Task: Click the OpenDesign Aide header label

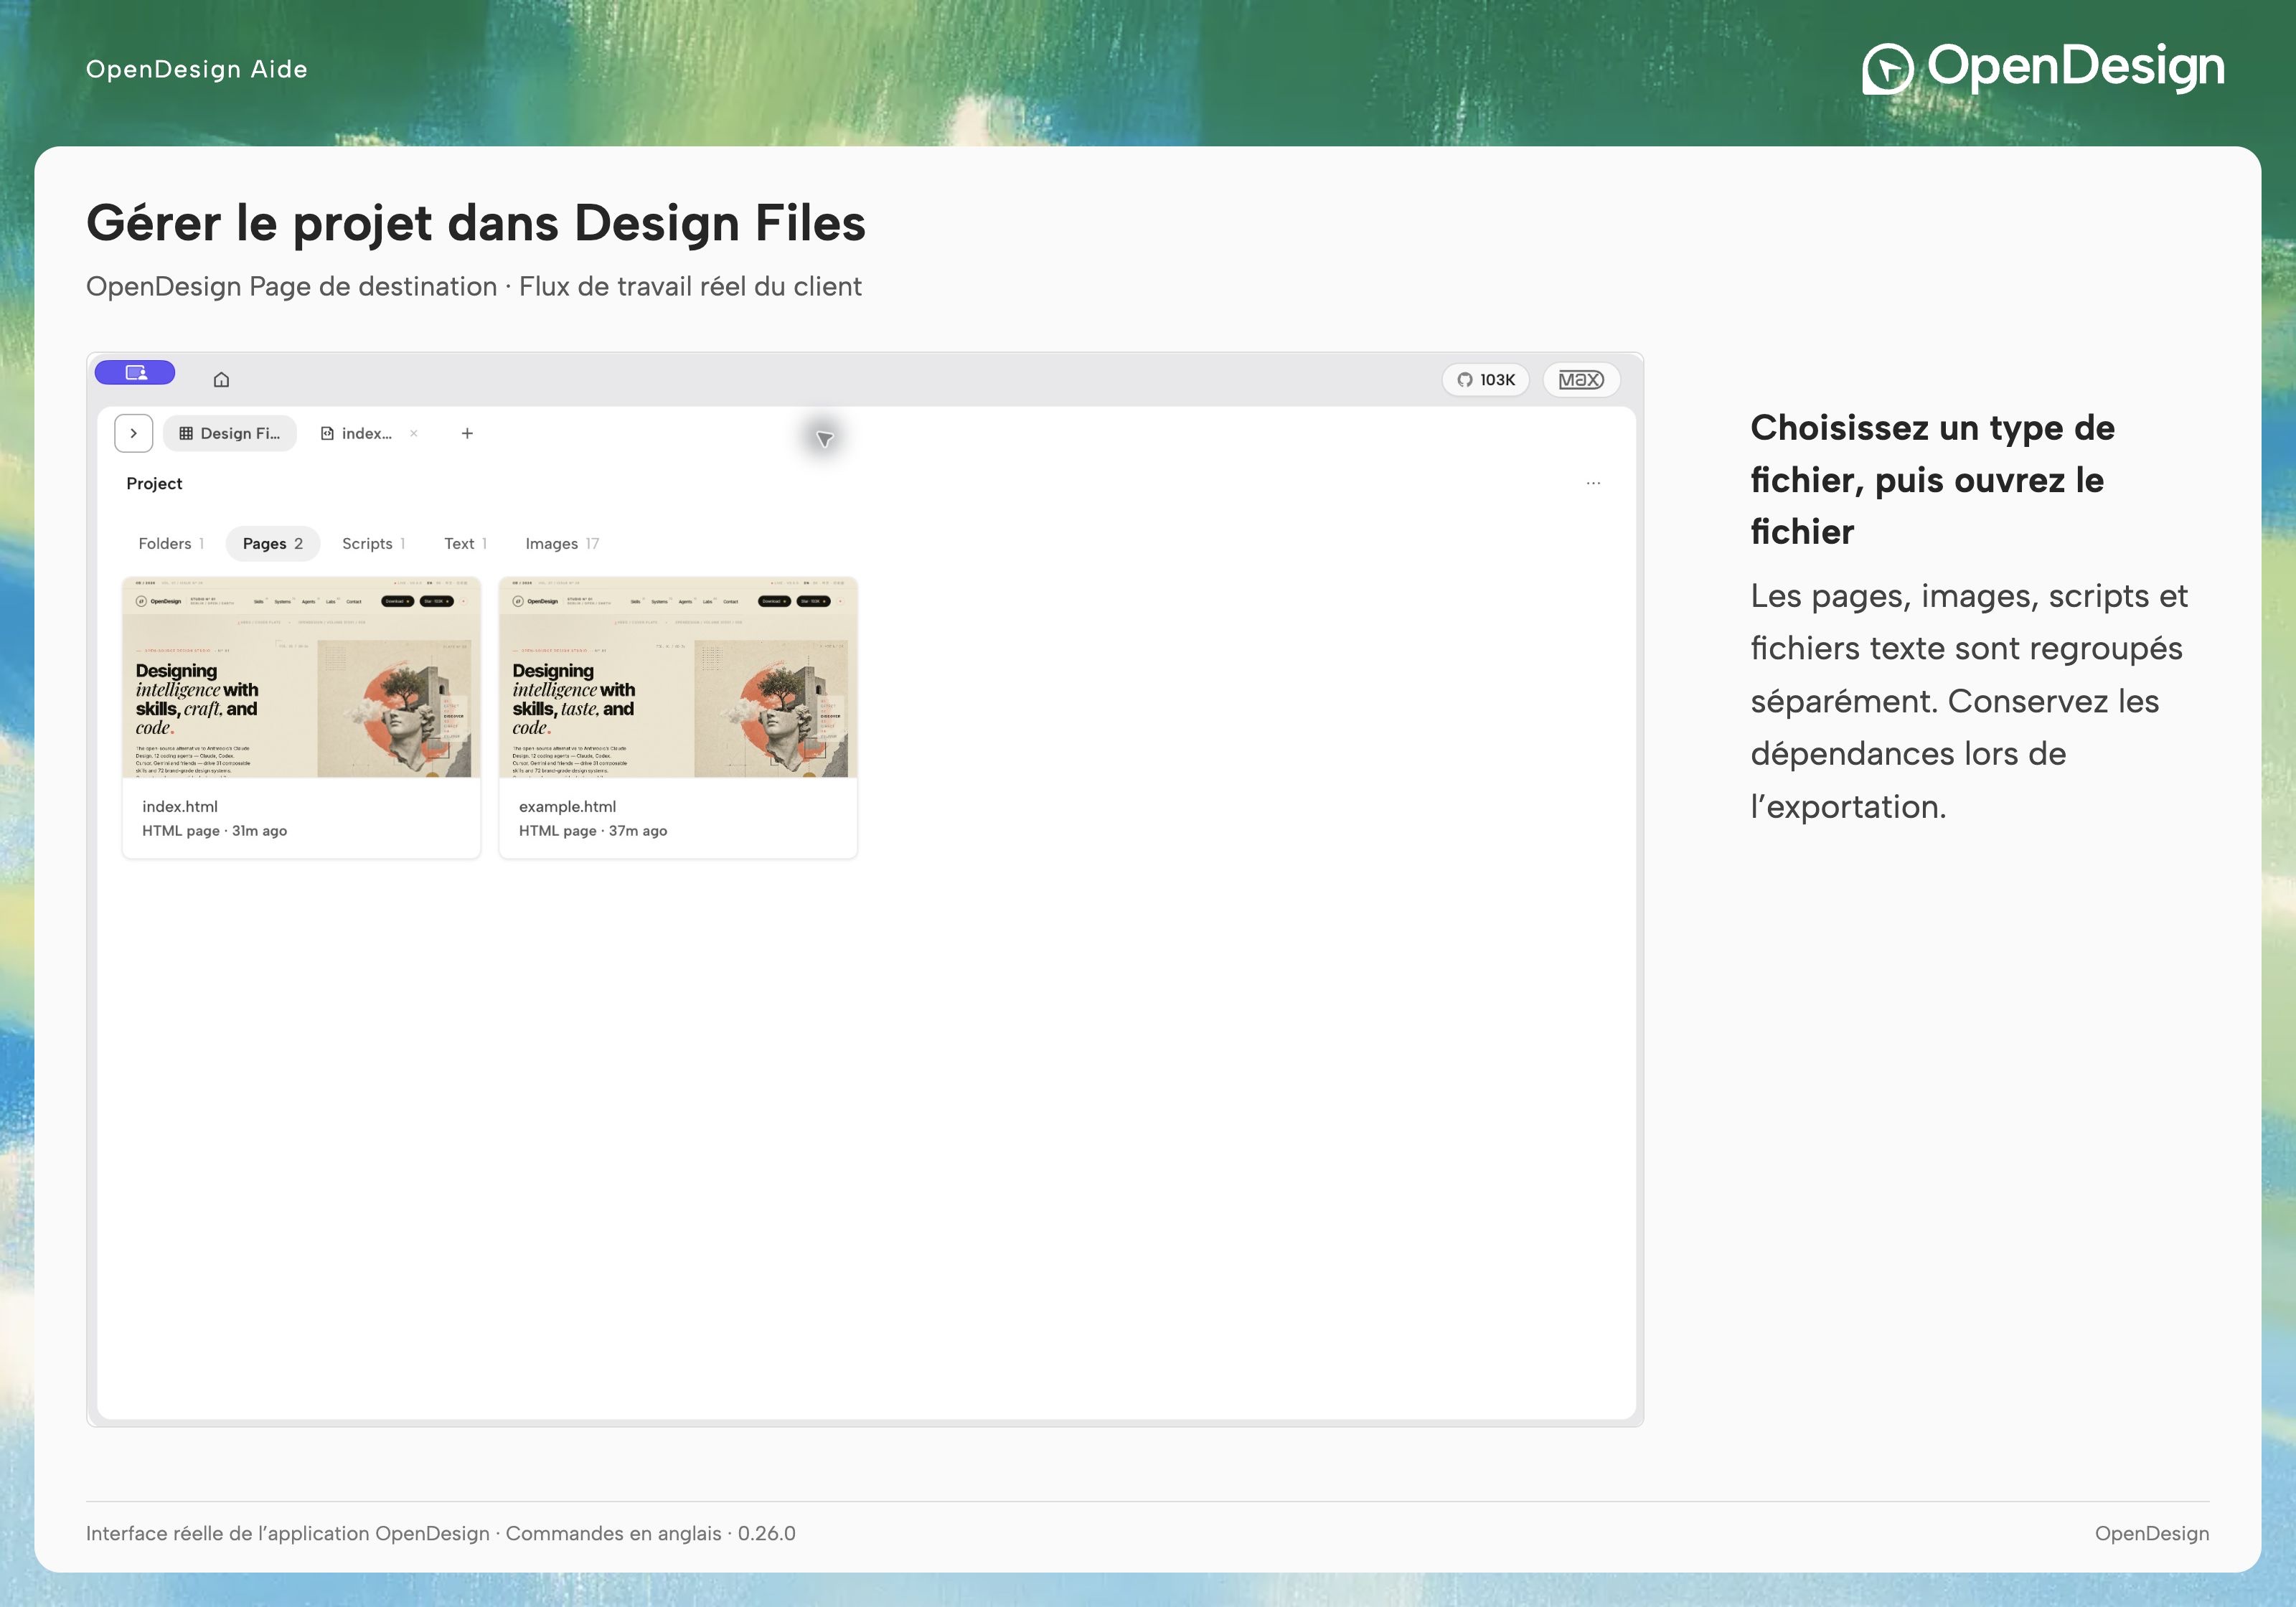Action: click(x=197, y=69)
